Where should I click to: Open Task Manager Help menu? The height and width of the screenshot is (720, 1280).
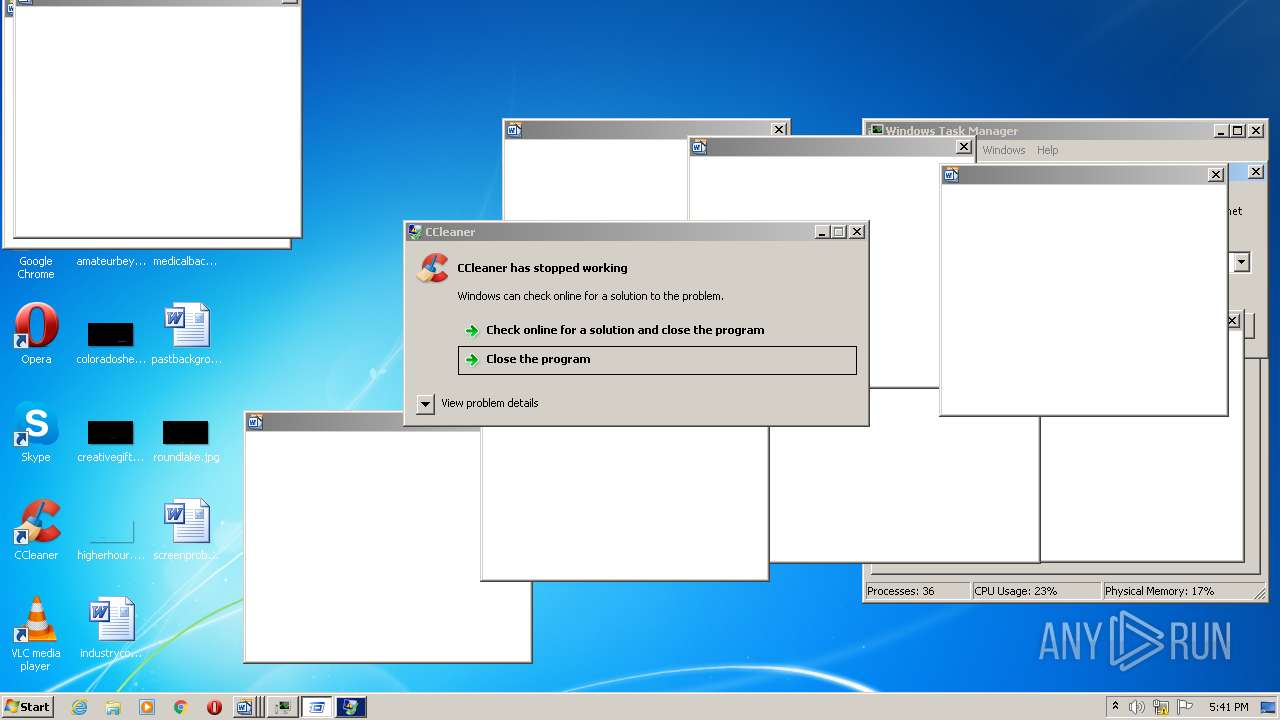[x=1047, y=150]
